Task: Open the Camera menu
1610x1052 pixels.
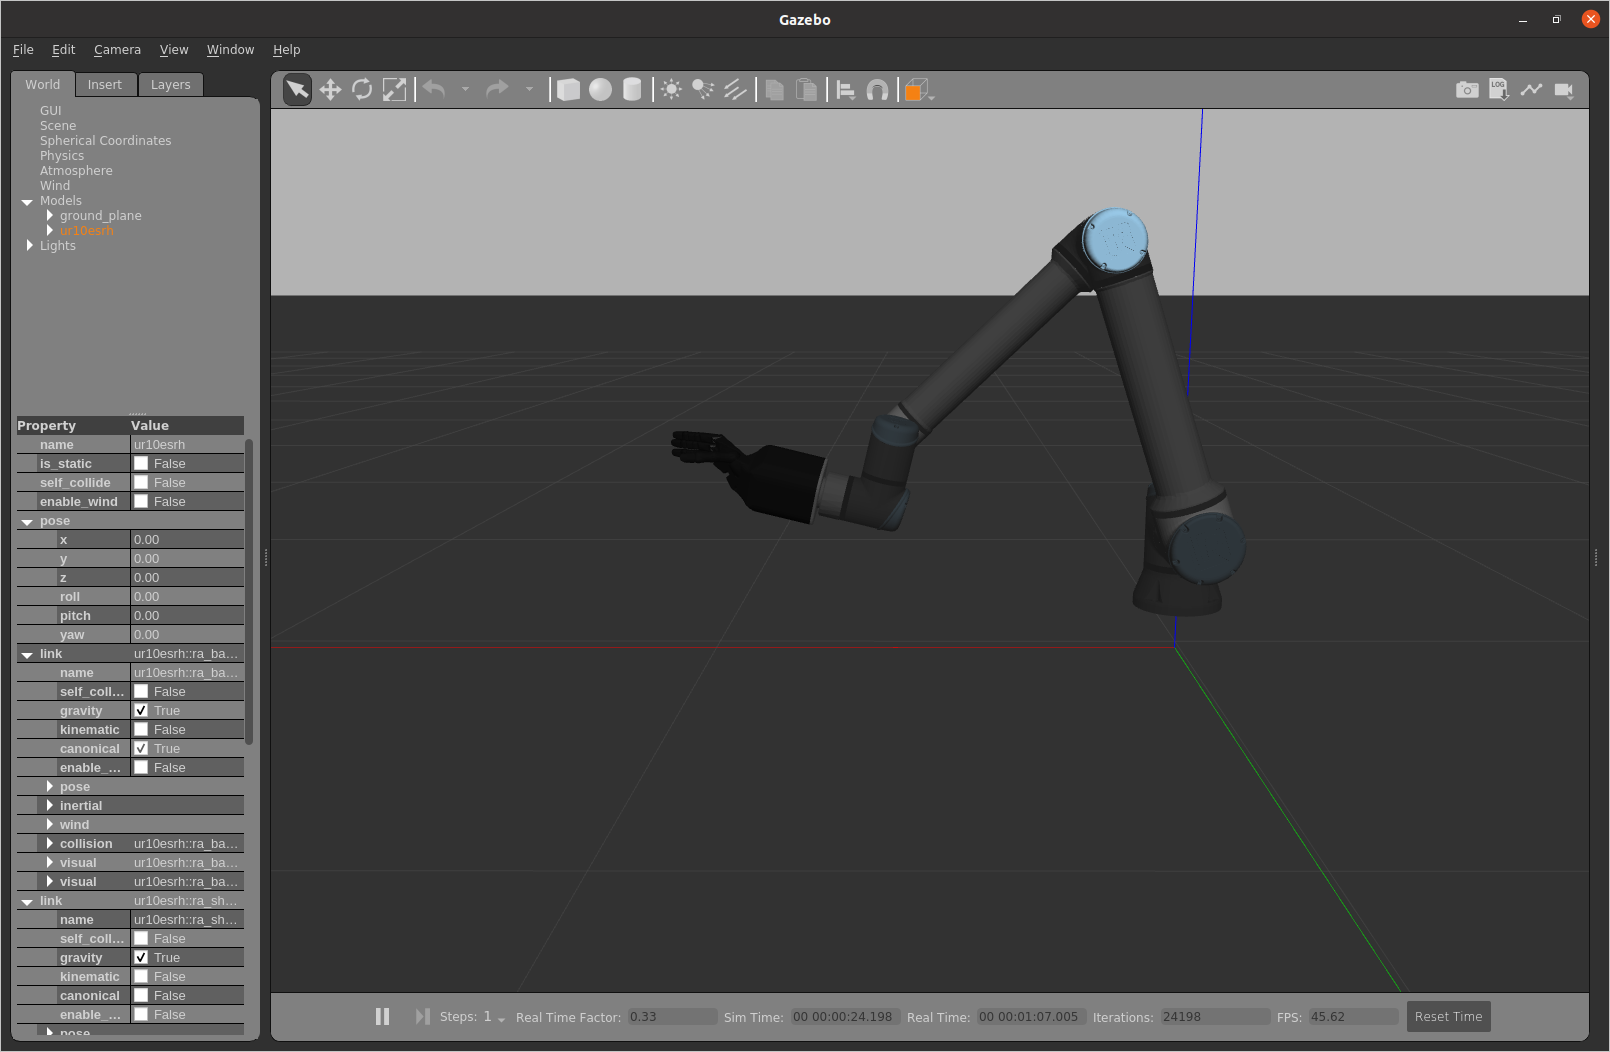Action: point(117,49)
